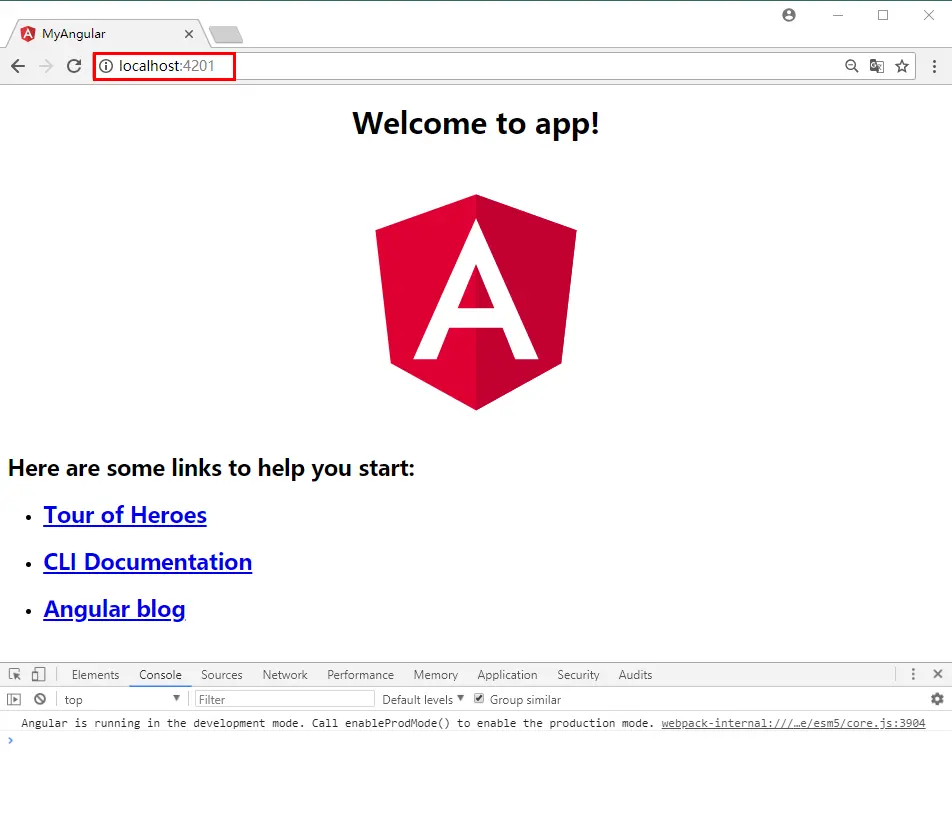Open the Angular blog link
952x821 pixels.
(x=114, y=609)
